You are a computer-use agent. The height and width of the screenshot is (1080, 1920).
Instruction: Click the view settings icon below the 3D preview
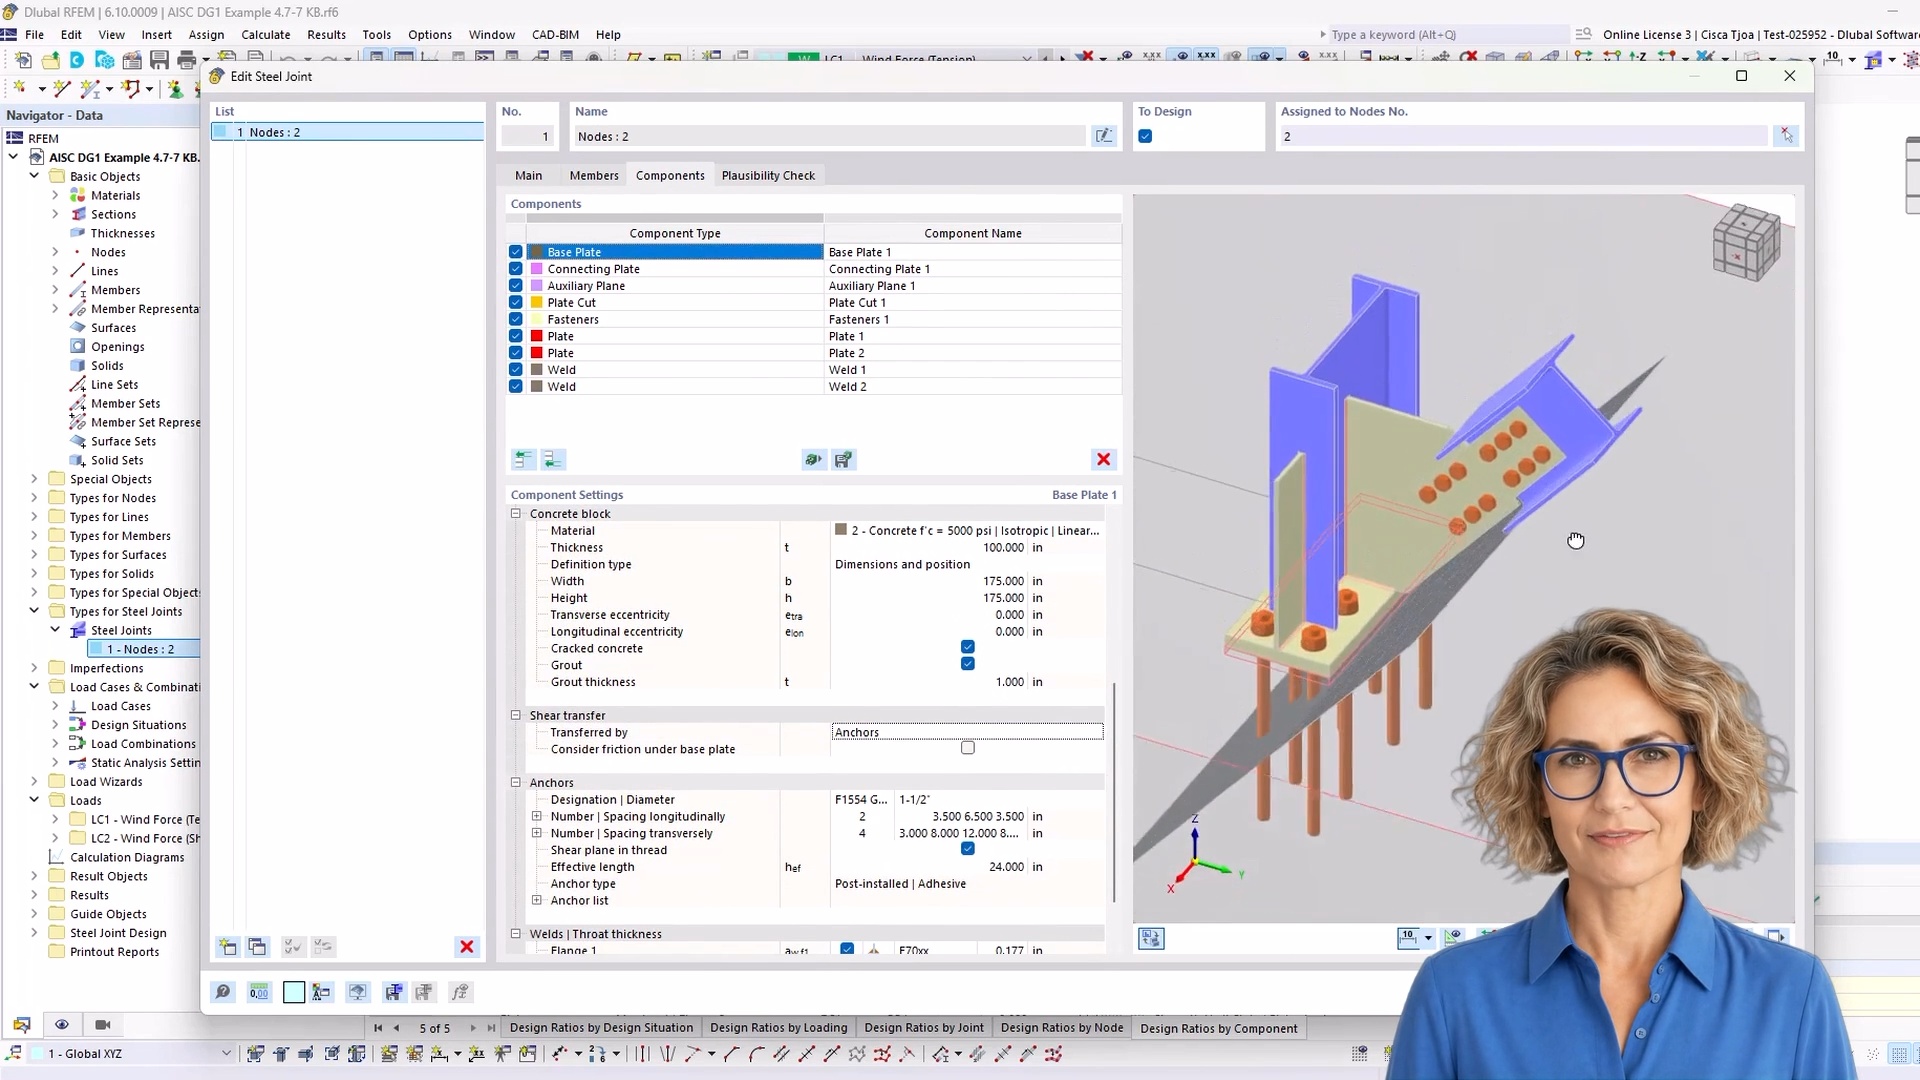click(1151, 938)
